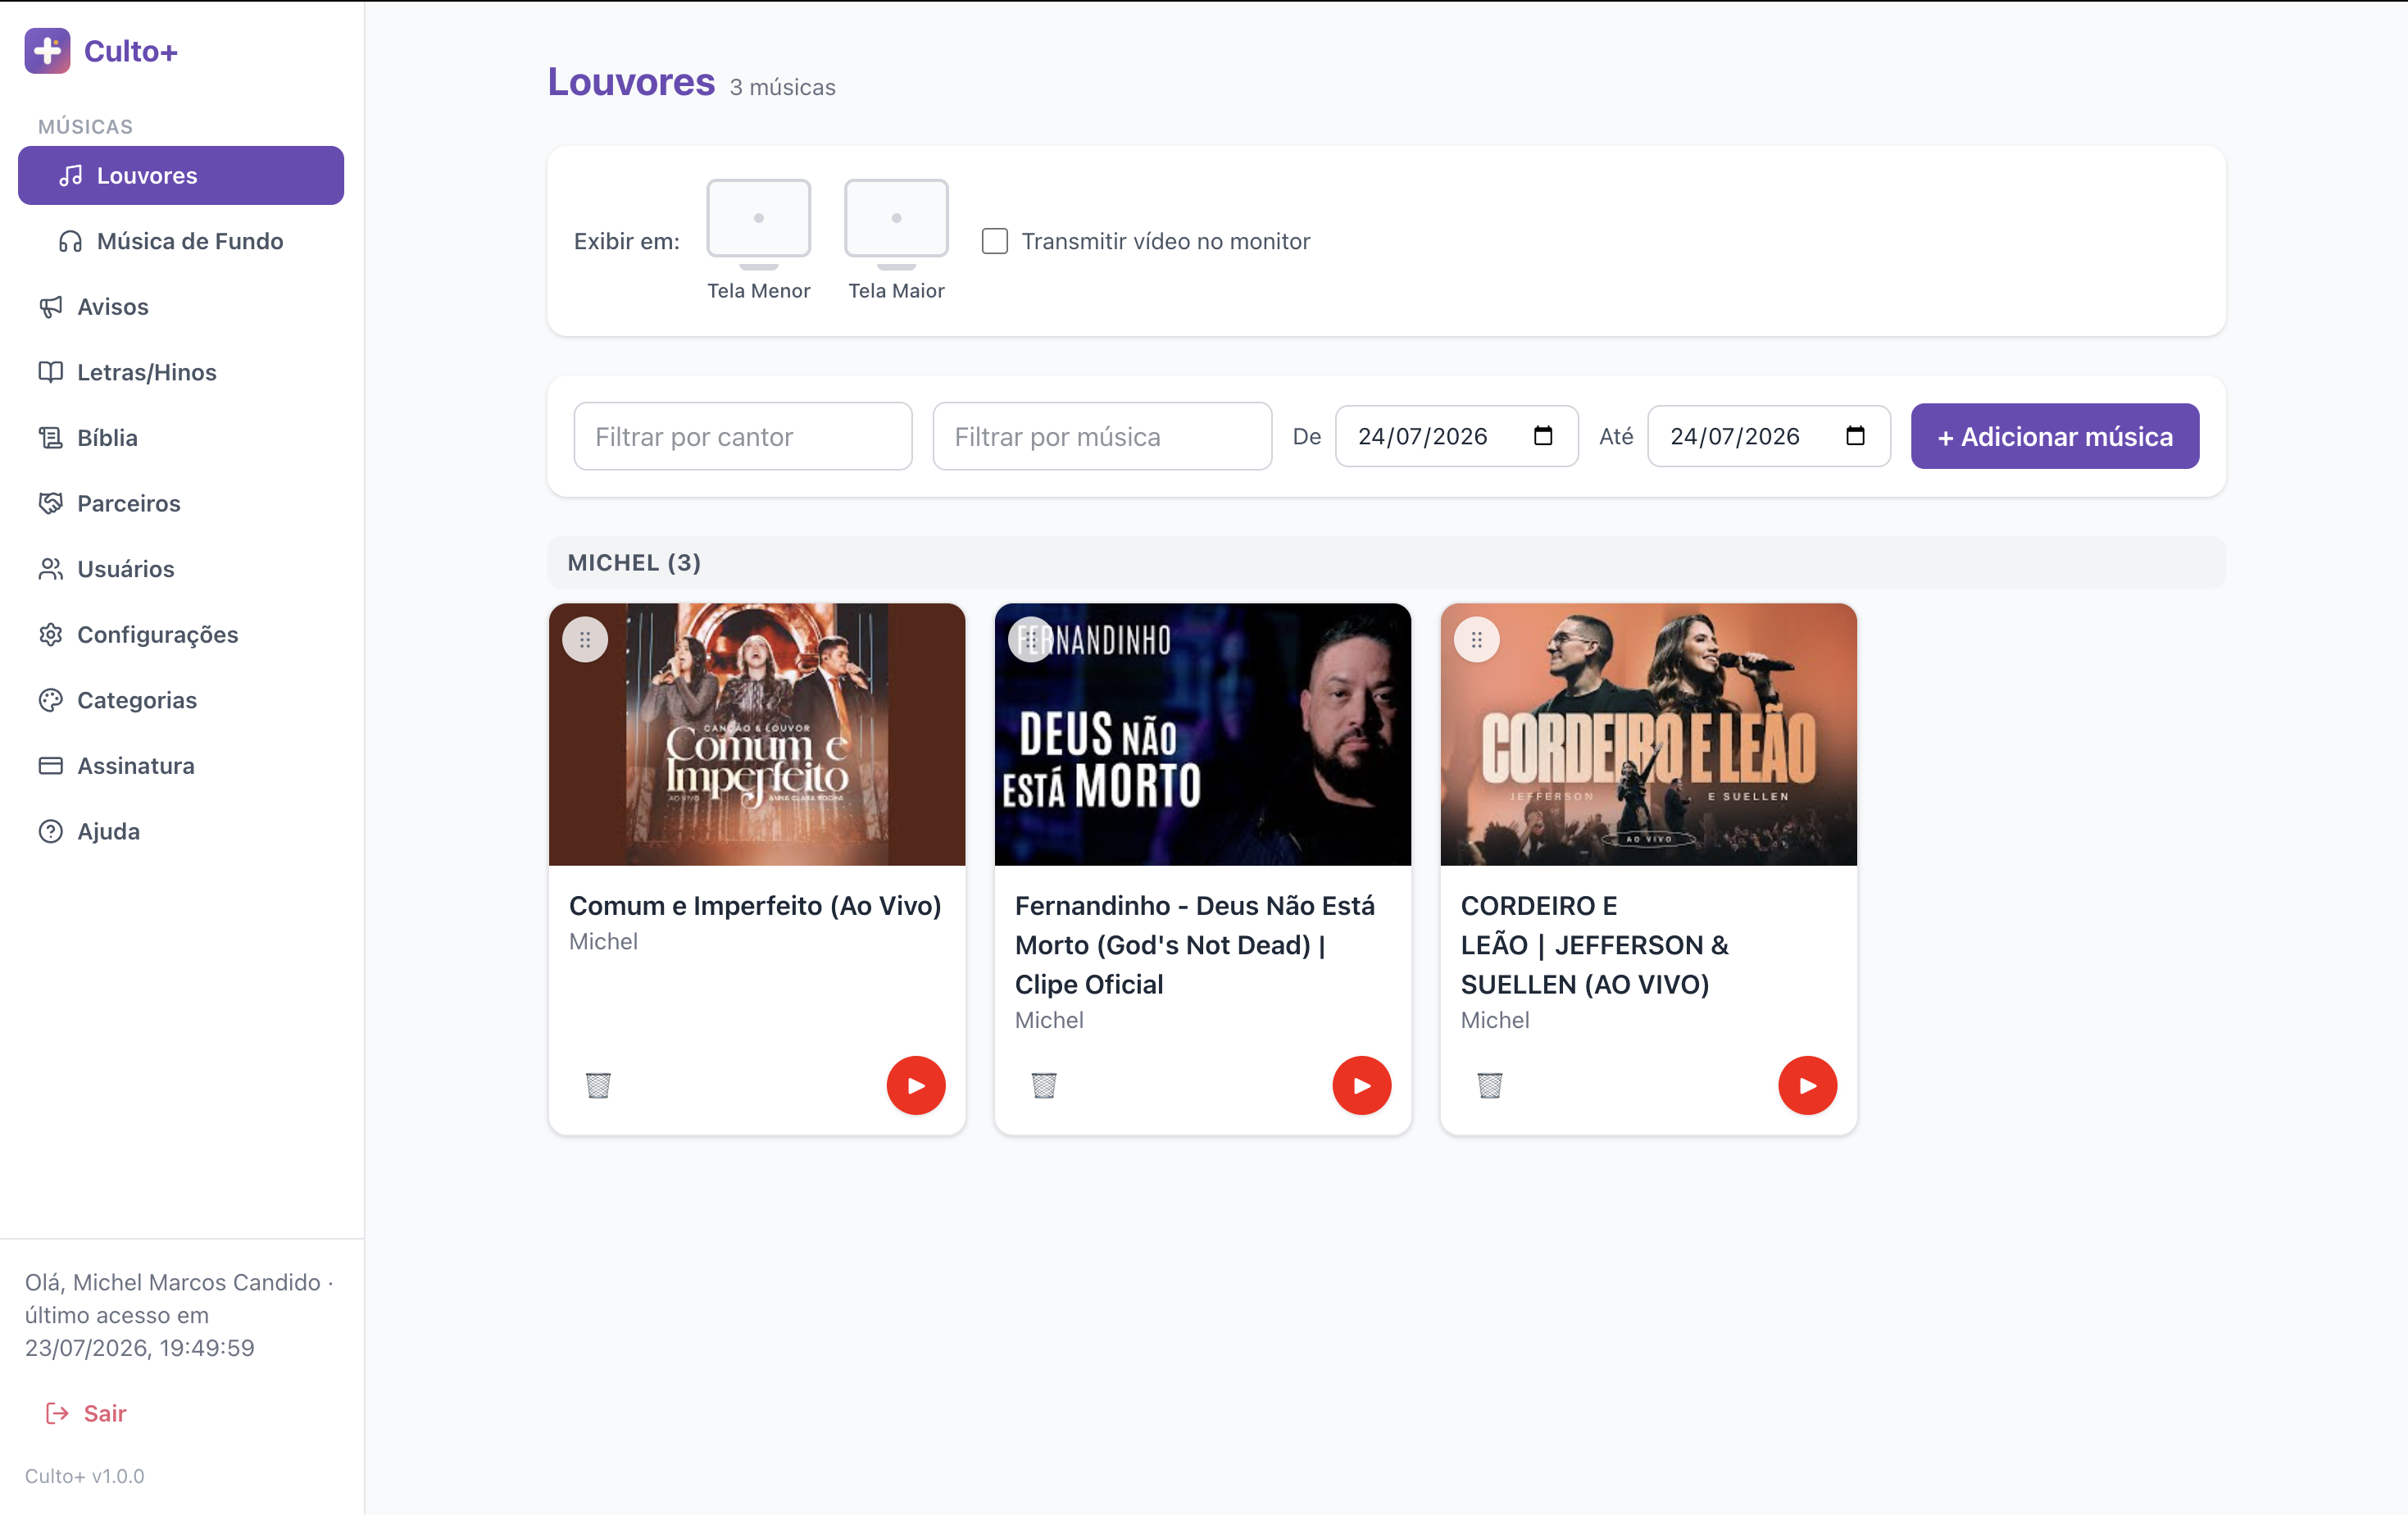This screenshot has width=2408, height=1515.
Task: Open the calendar picker for Até date
Action: [x=1855, y=436]
